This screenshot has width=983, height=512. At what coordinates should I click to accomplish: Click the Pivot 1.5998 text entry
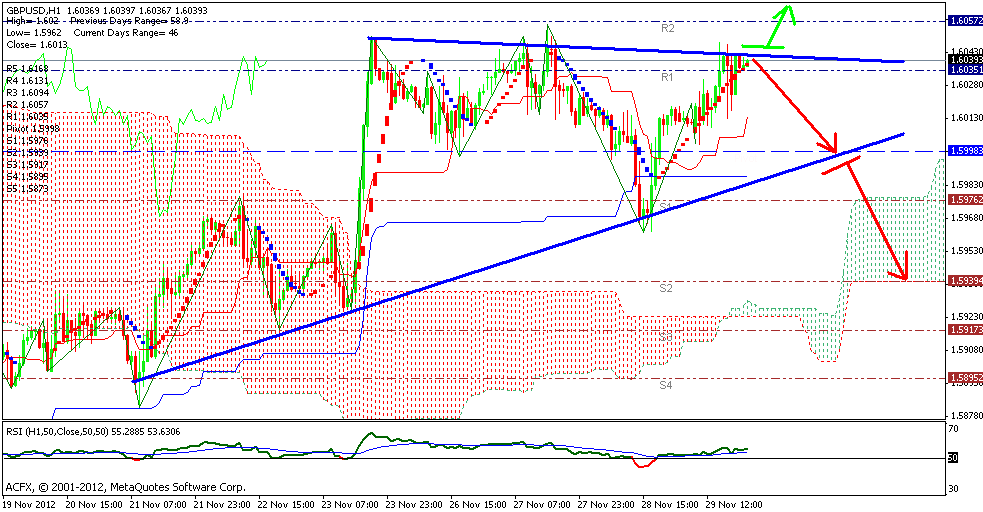pyautogui.click(x=31, y=128)
